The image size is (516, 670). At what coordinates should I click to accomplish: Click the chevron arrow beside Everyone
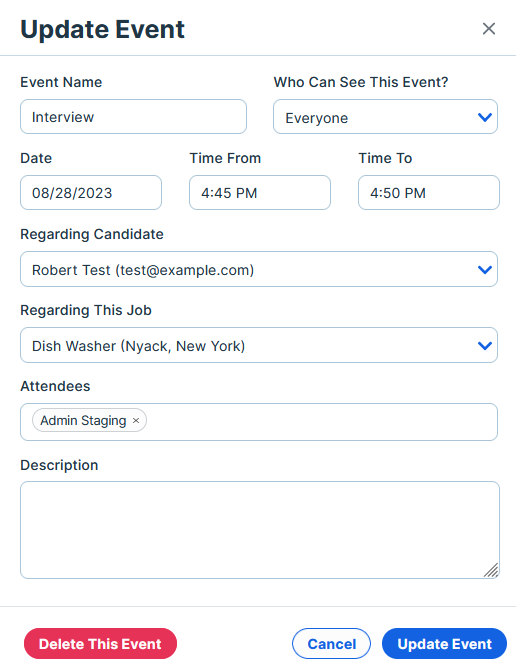[485, 117]
